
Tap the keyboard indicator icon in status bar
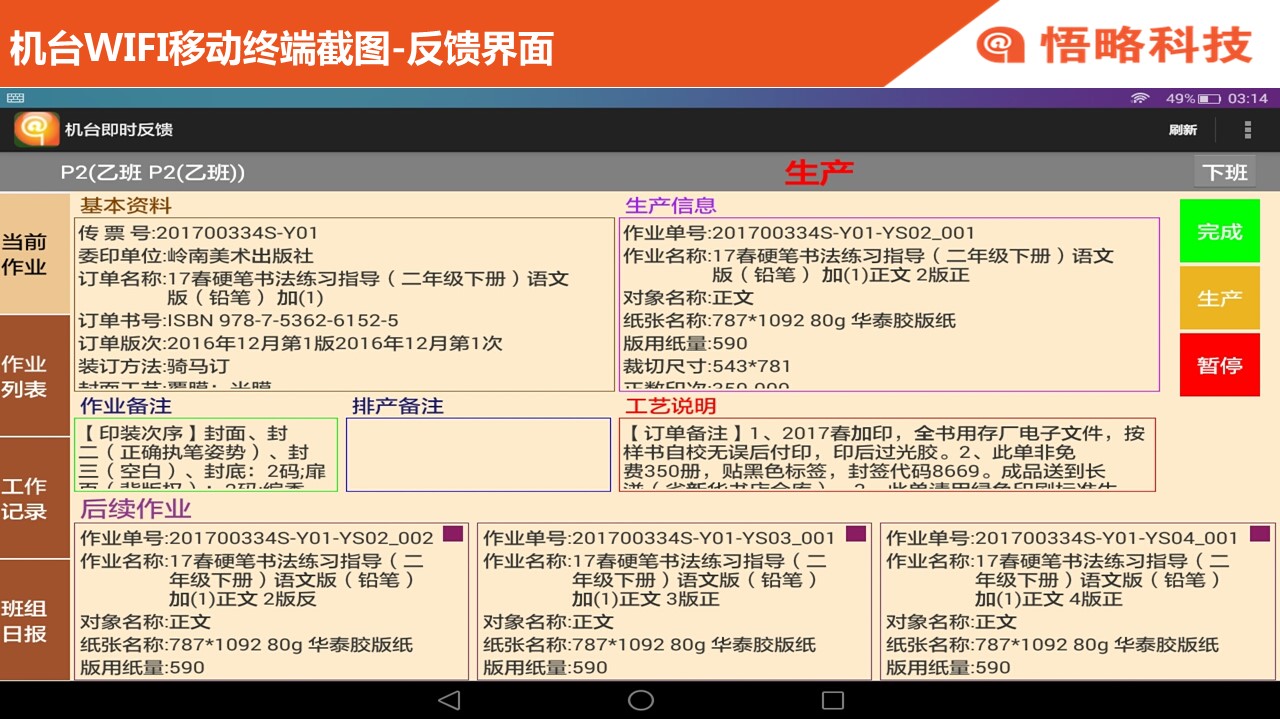(x=15, y=98)
